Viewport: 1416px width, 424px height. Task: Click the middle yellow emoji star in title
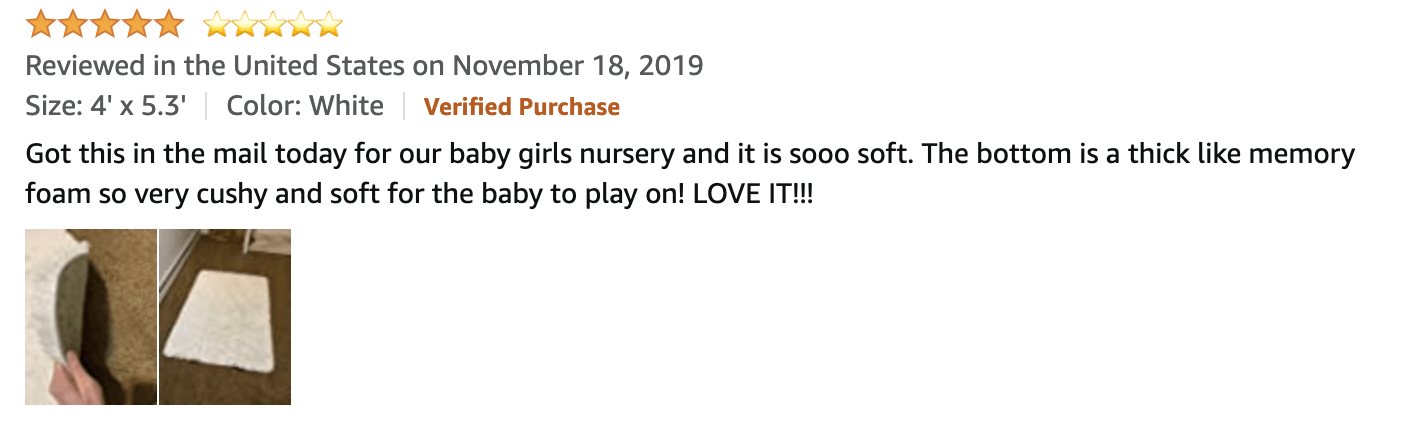point(273,24)
